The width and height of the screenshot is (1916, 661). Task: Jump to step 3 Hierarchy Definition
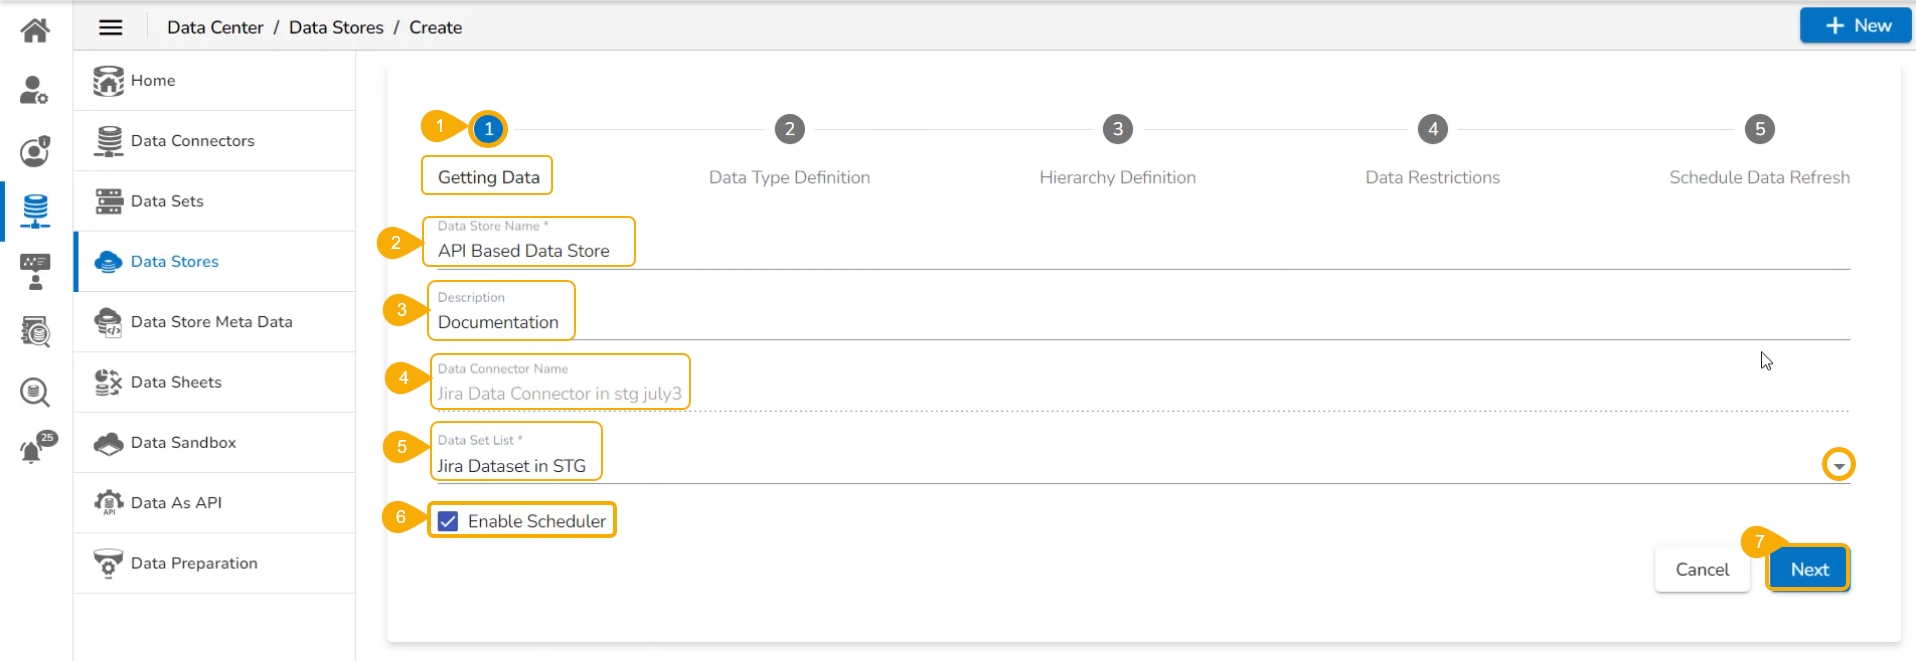pos(1118,129)
